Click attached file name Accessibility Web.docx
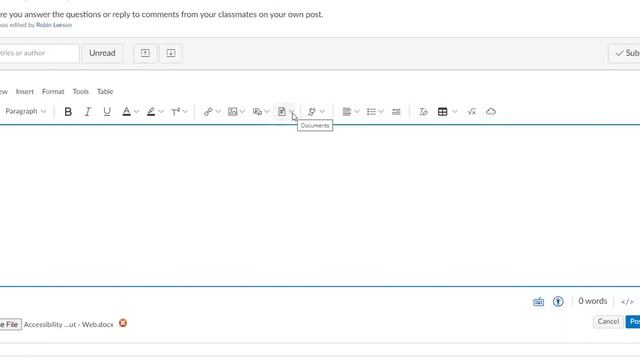The width and height of the screenshot is (640, 360). point(69,324)
